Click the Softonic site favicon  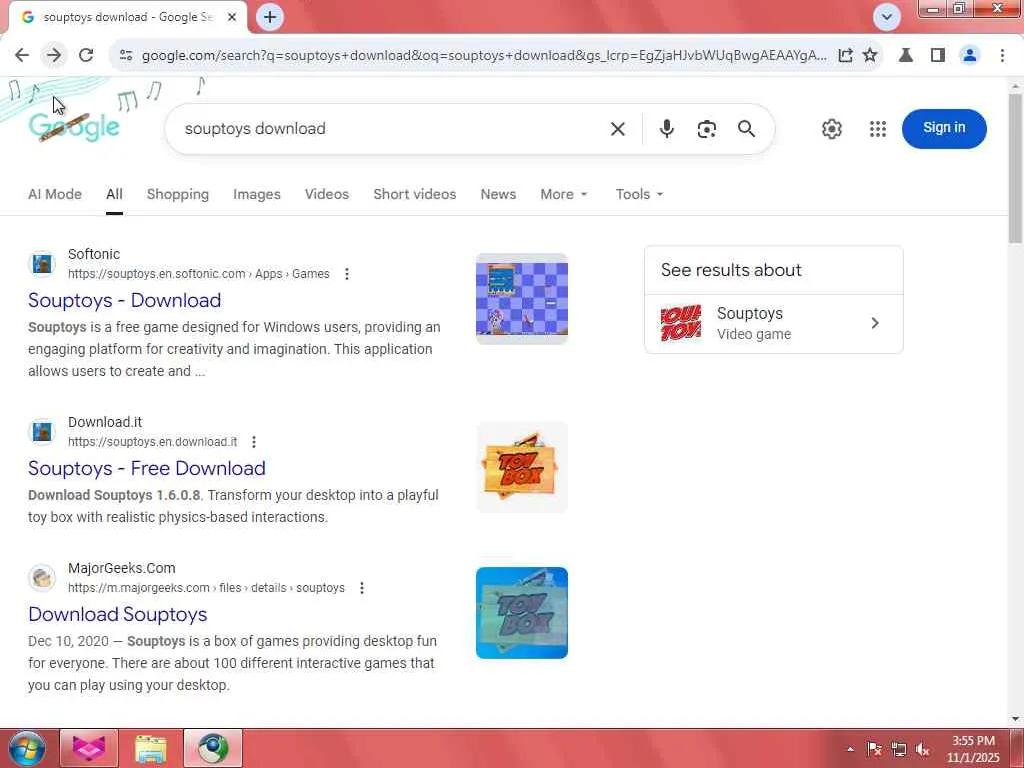(x=42, y=264)
